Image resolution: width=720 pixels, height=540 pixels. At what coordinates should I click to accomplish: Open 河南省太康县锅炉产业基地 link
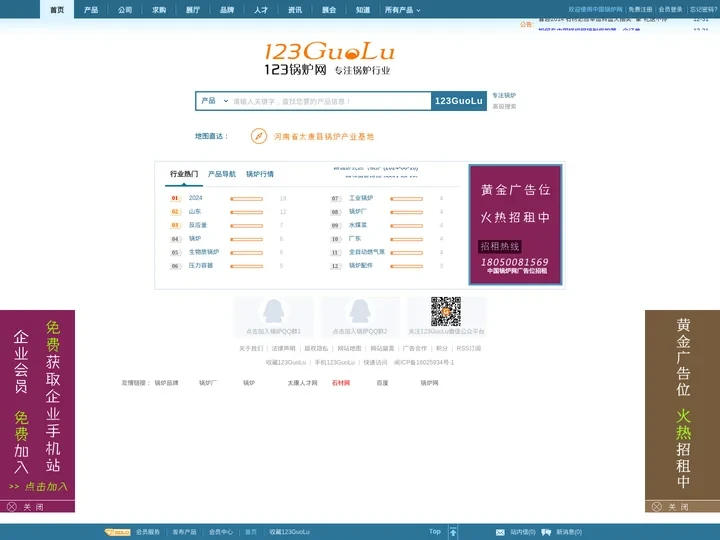tap(324, 136)
